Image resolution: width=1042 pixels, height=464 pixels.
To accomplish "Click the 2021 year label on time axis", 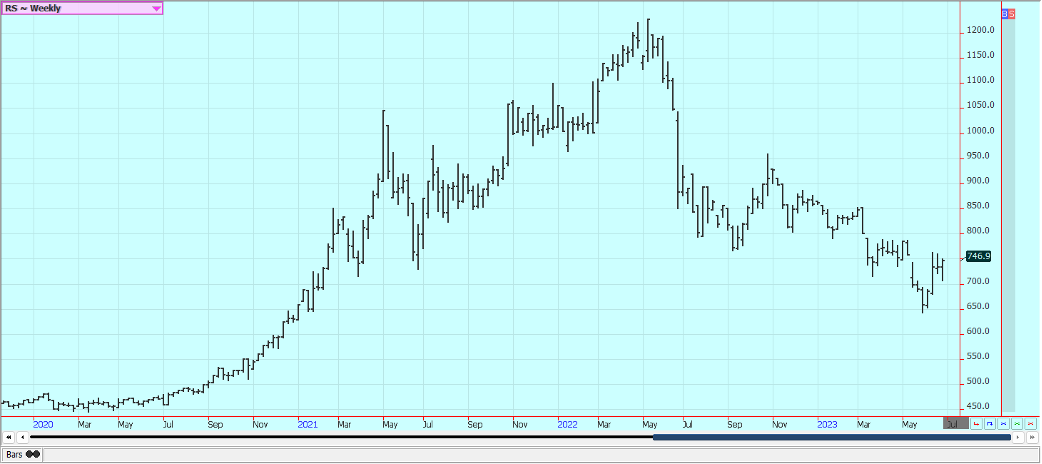I will (x=307, y=423).
